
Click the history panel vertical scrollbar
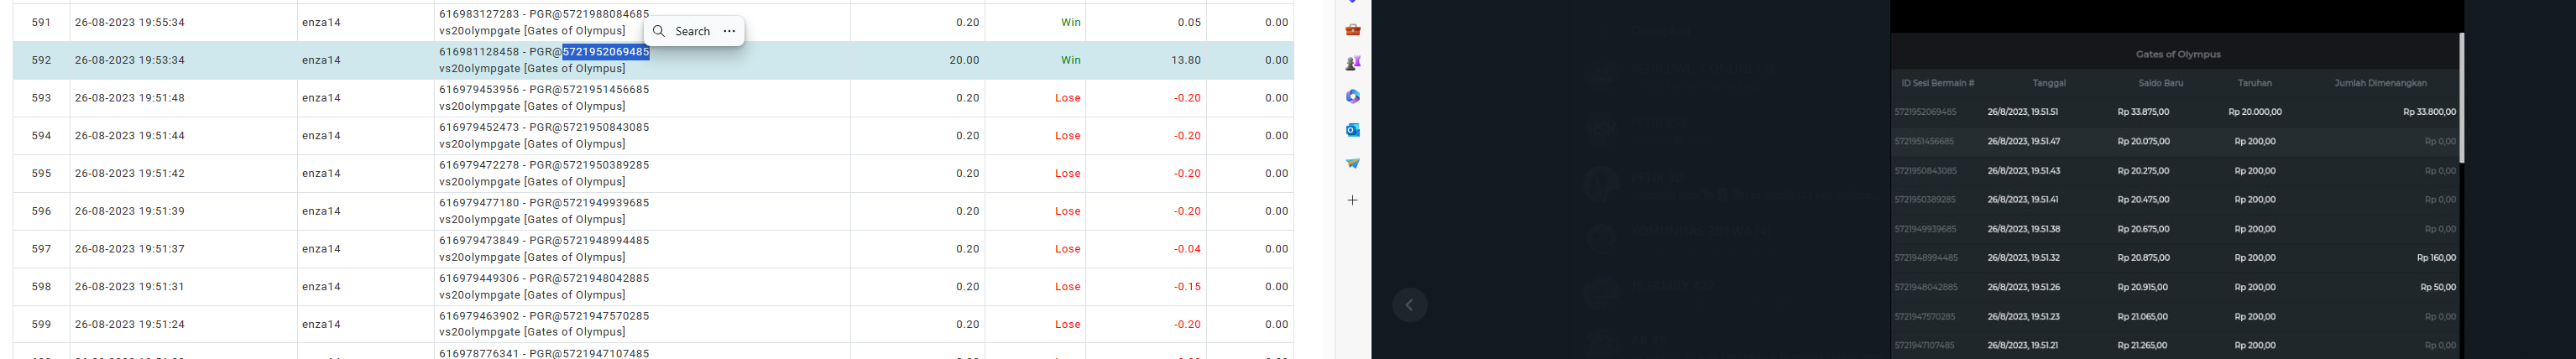coord(2461,98)
